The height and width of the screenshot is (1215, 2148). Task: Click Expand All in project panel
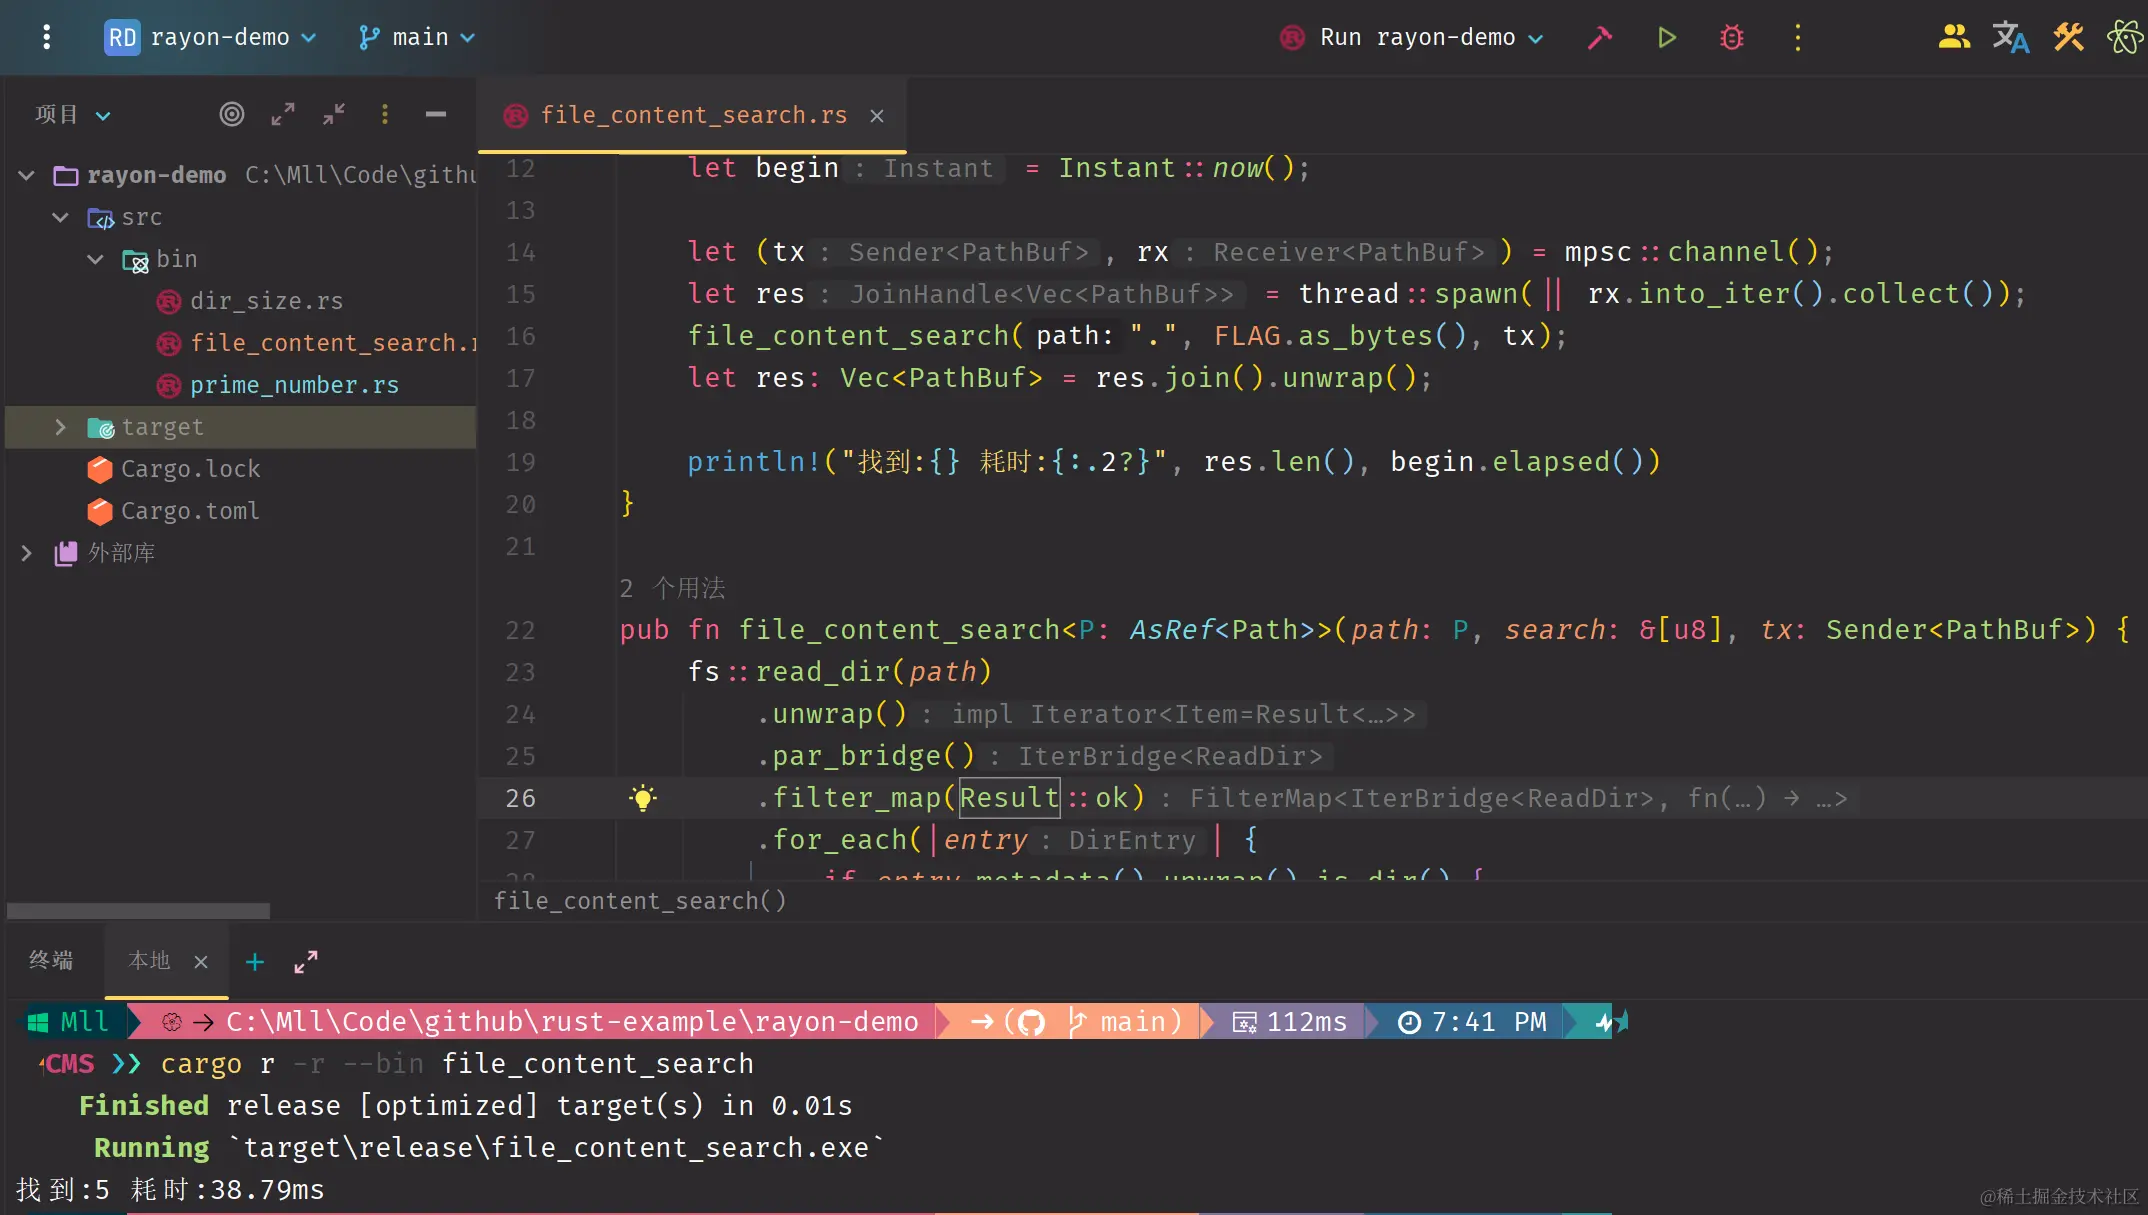tap(283, 114)
